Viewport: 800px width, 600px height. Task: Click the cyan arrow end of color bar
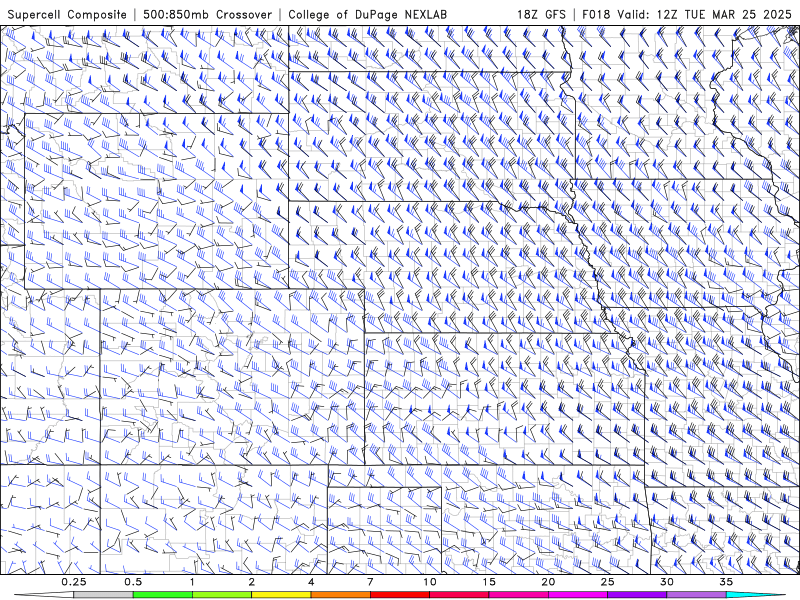point(755,595)
